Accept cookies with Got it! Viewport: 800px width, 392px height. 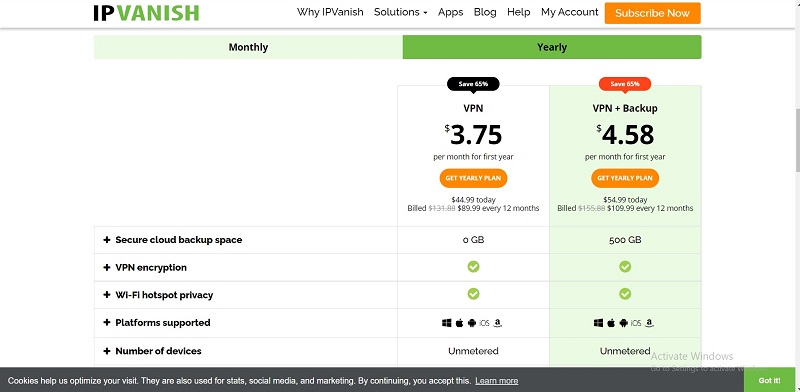pos(769,380)
